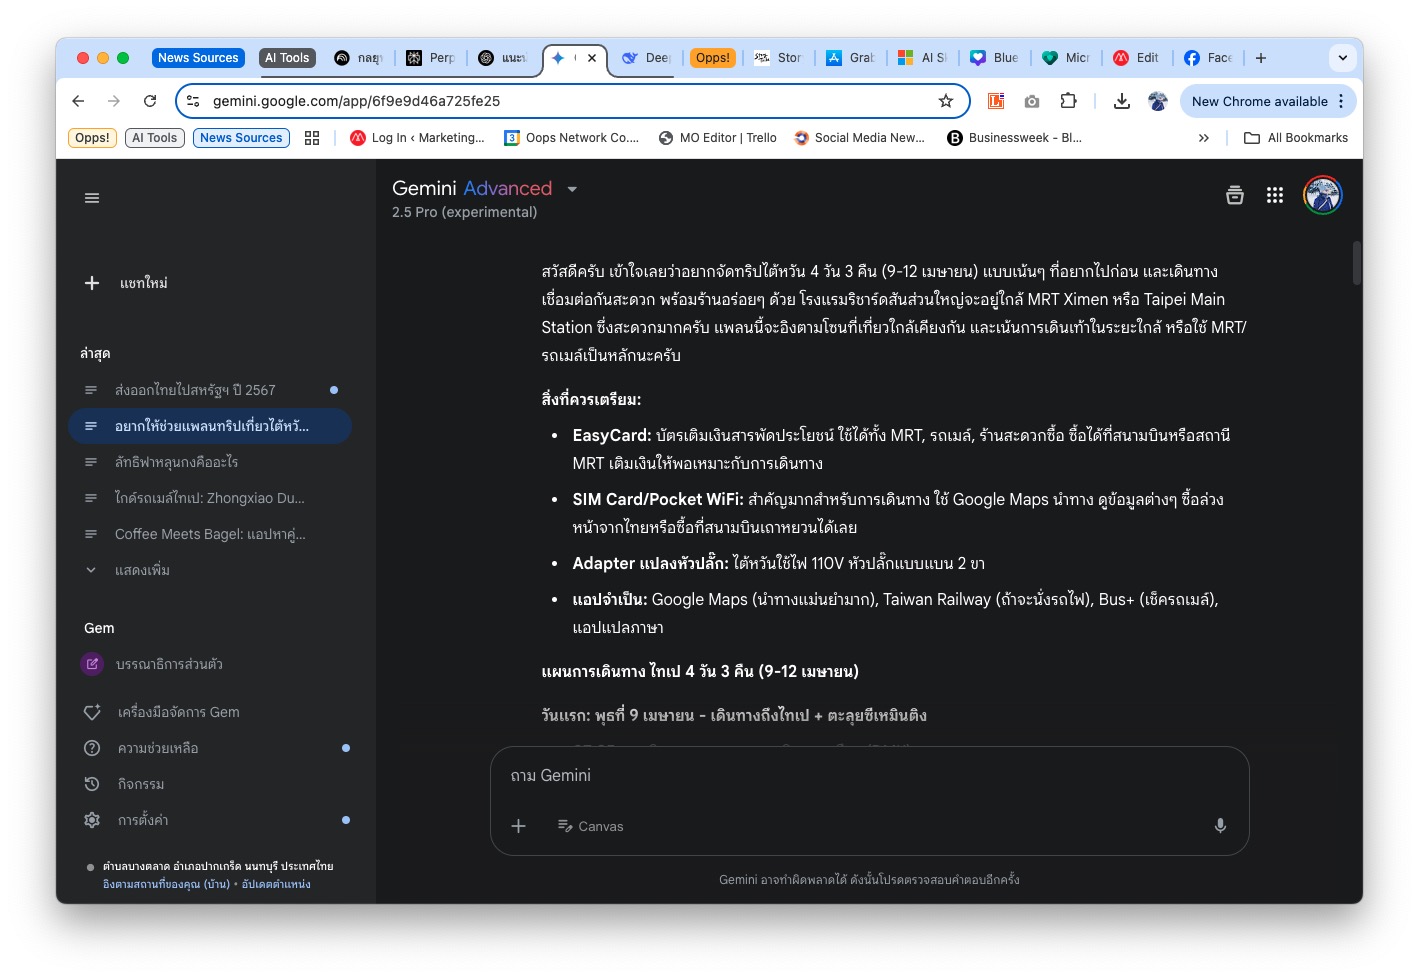
Task: Open the Extensions puzzle icon
Action: 1068,101
